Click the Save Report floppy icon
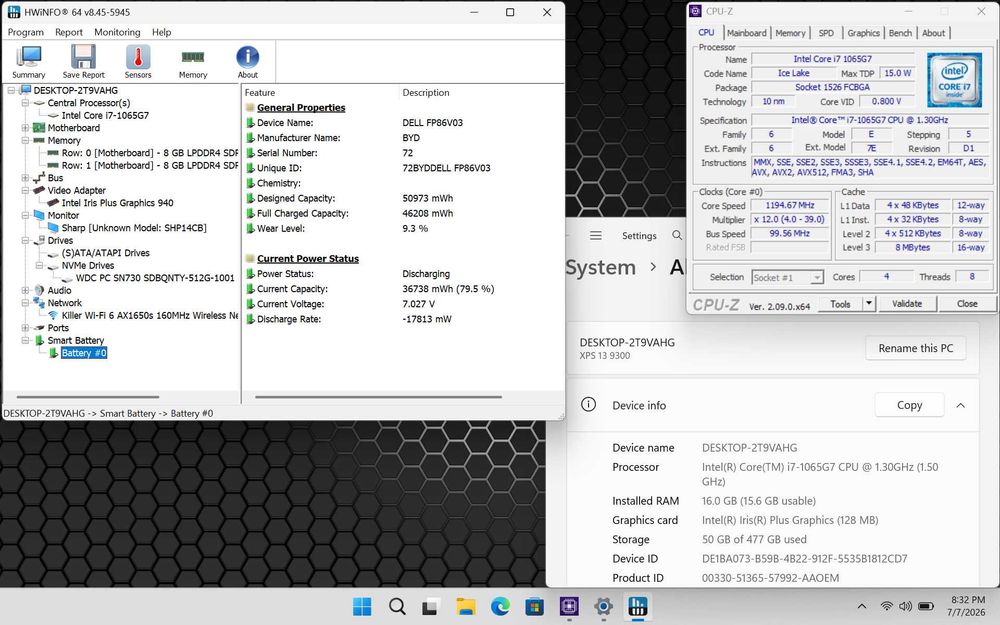Image resolution: width=1000 pixels, height=625 pixels. tap(84, 61)
